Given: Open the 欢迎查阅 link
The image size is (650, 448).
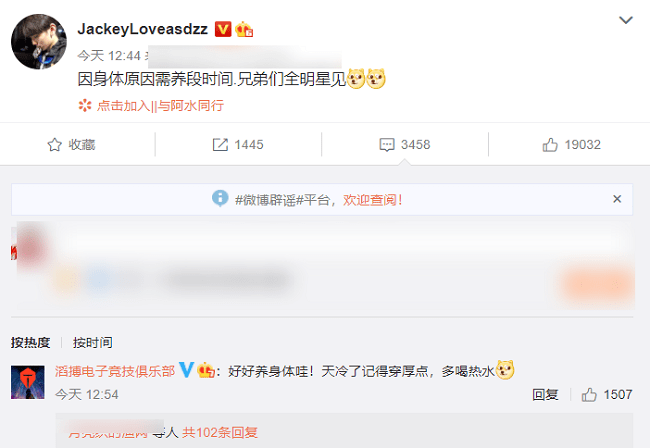Looking at the screenshot, I should (373, 200).
